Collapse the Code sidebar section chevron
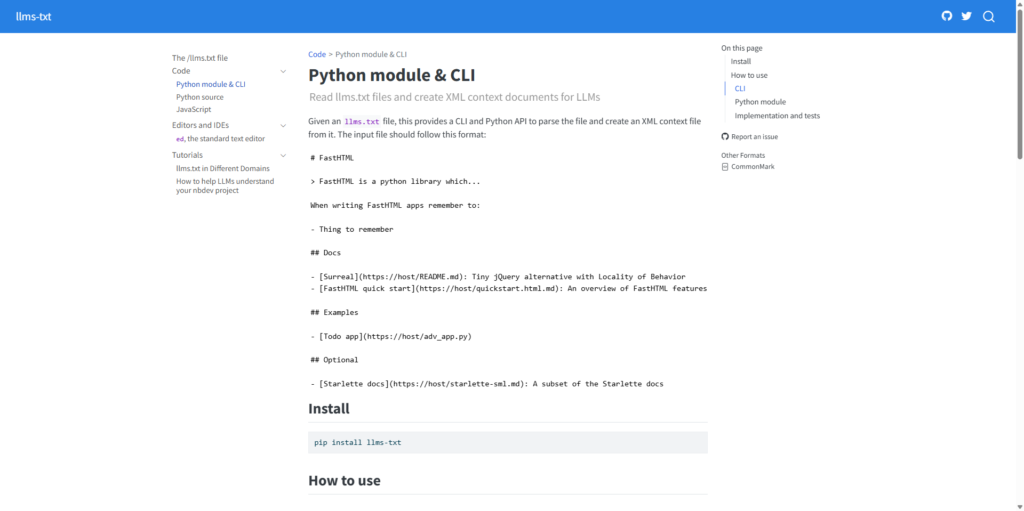1024x511 pixels. click(283, 71)
